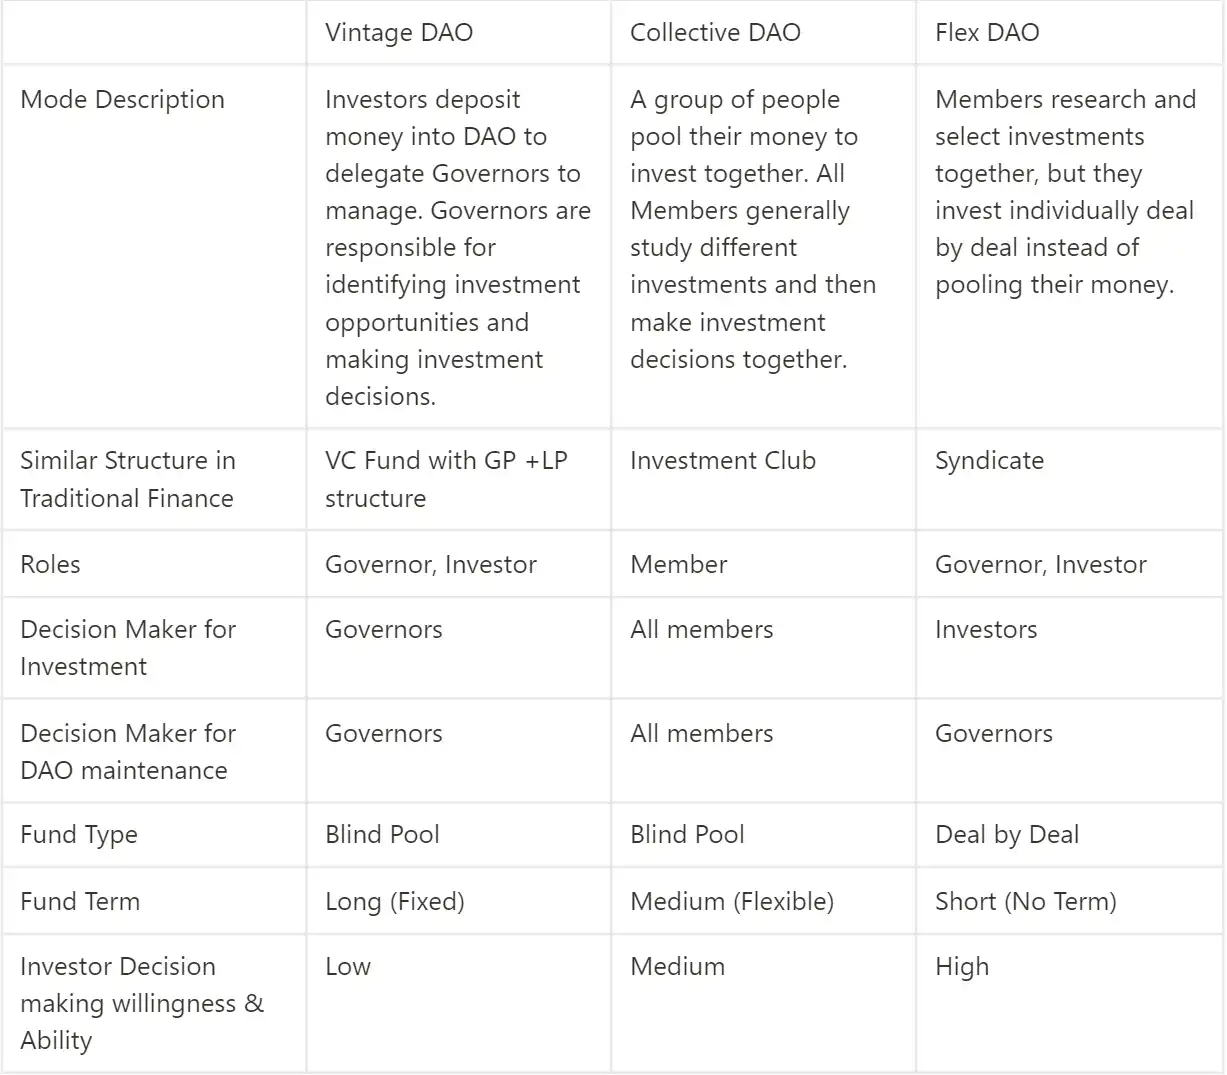Click the 'Similar Structure in Traditional Finance' label
Viewport: 1227px width, 1075px height.
(x=128, y=480)
